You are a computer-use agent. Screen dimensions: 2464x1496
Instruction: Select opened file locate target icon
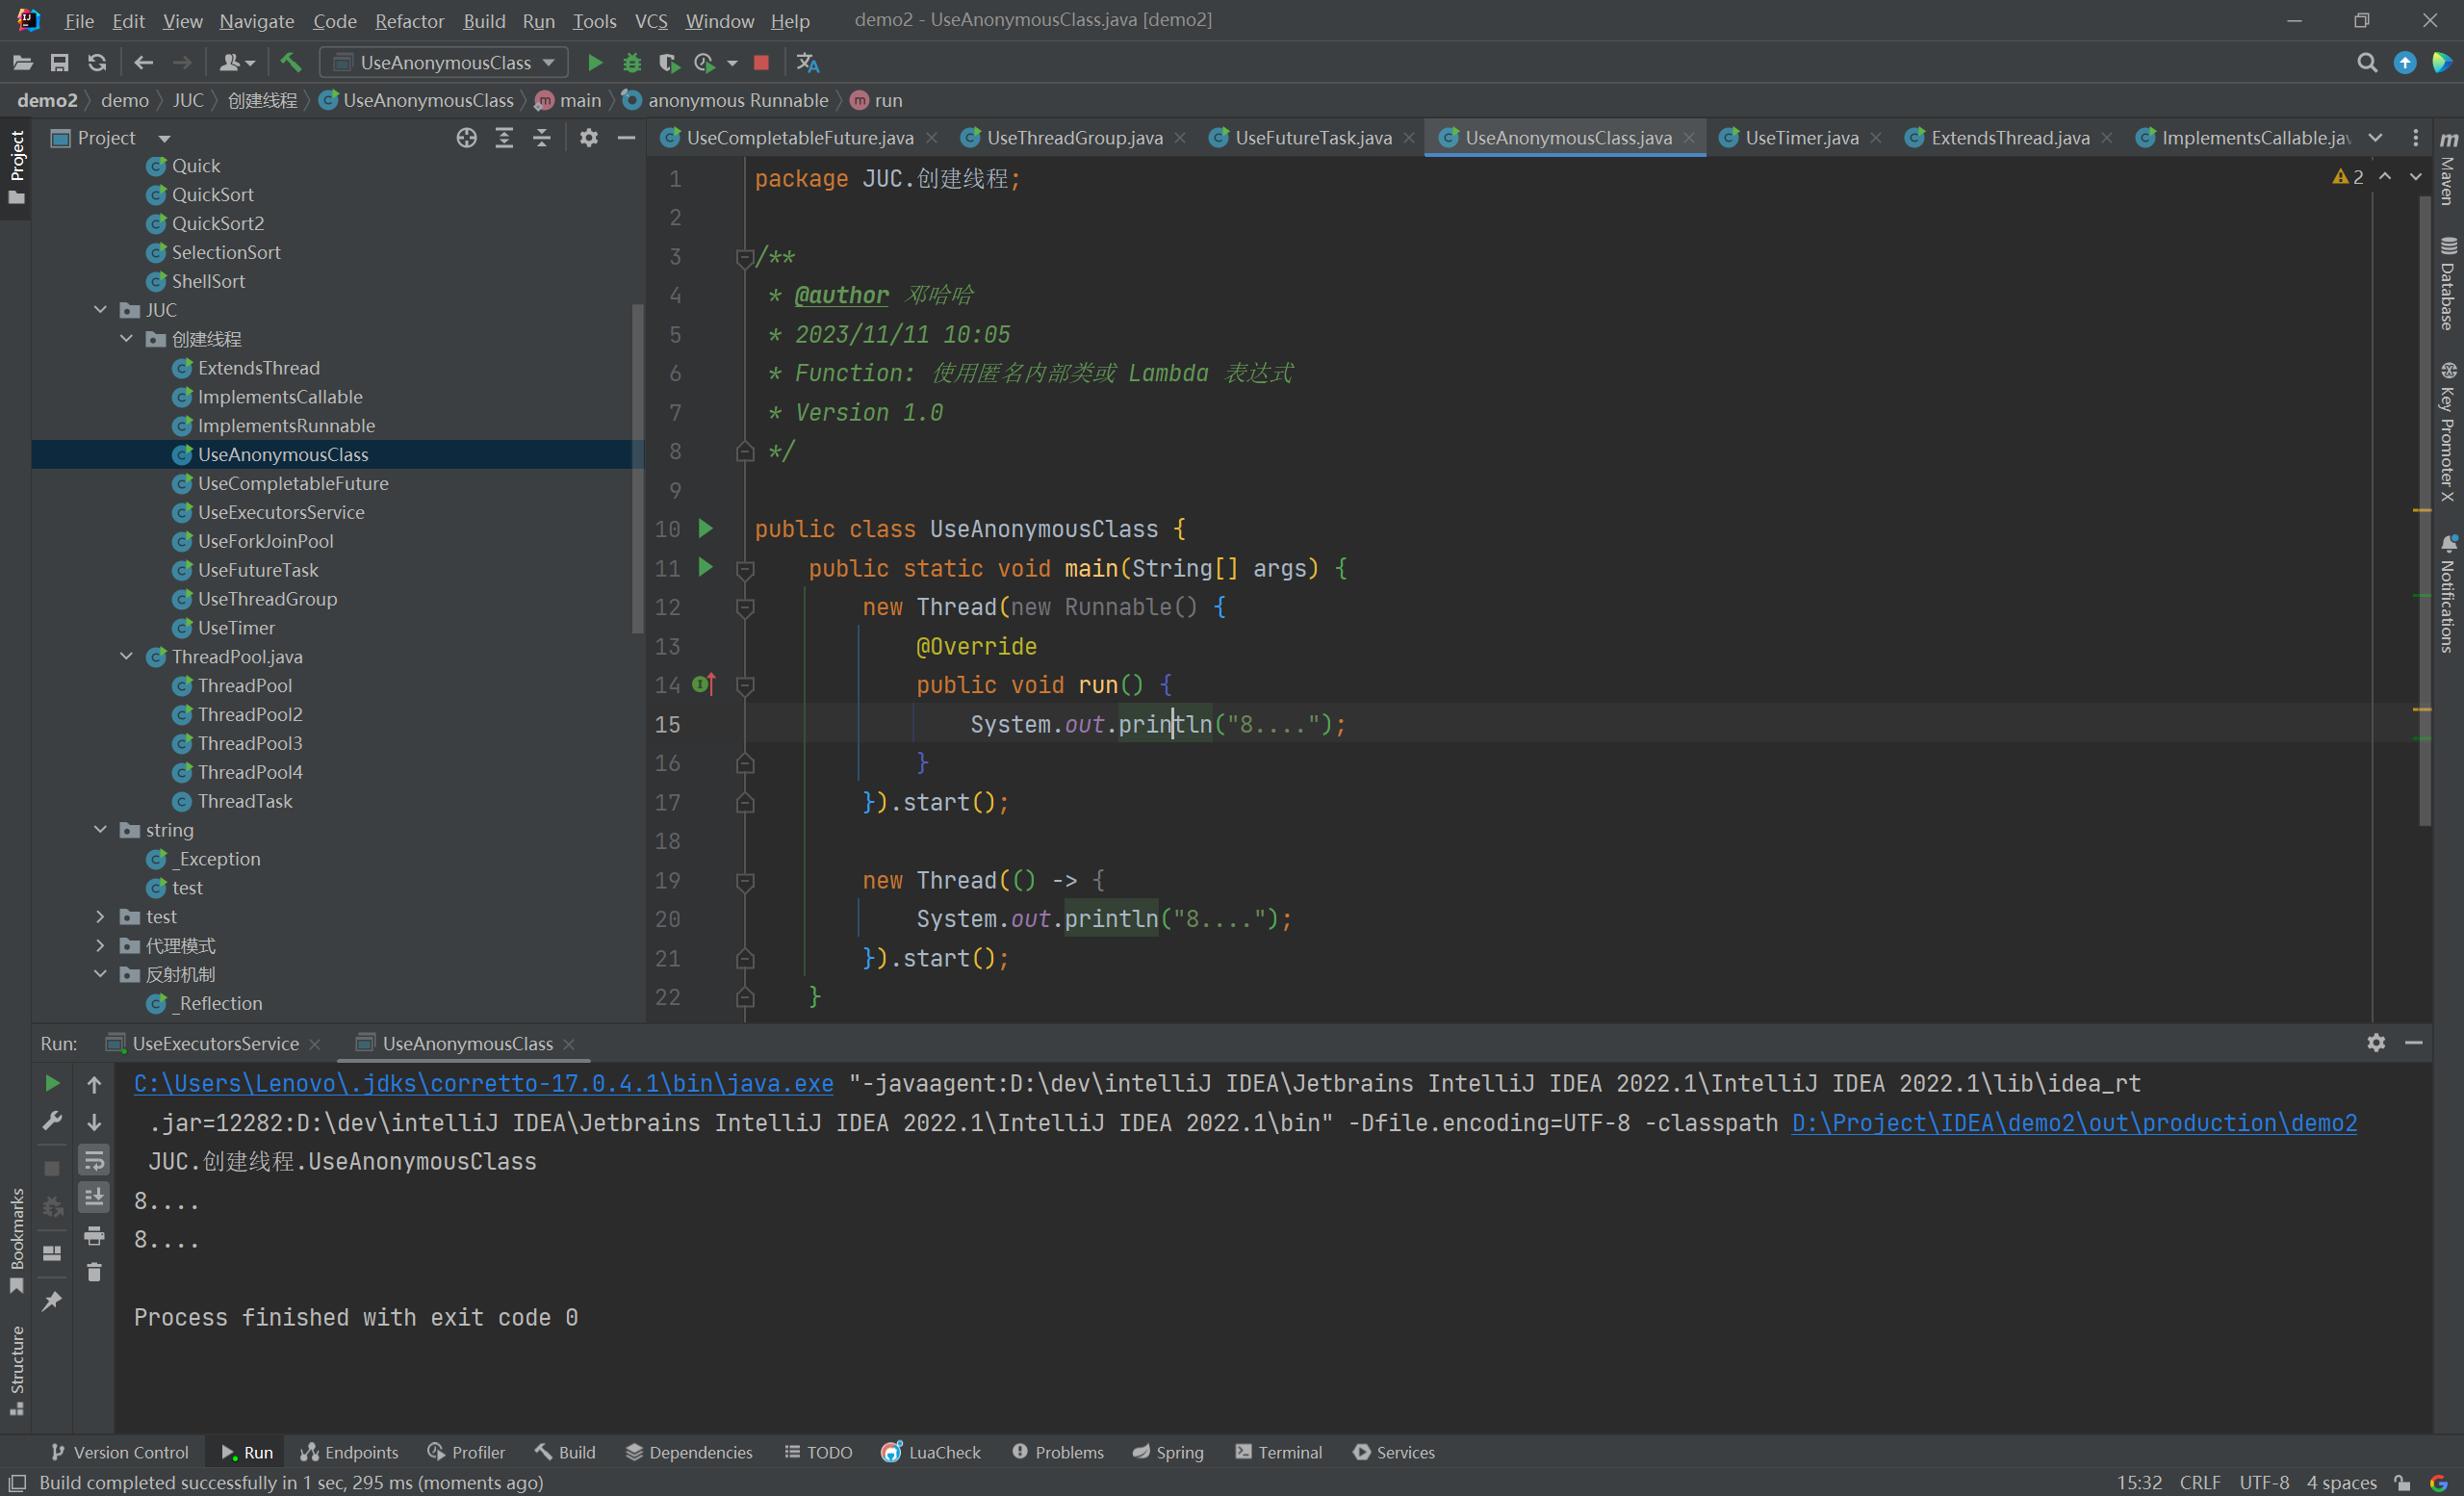467,138
